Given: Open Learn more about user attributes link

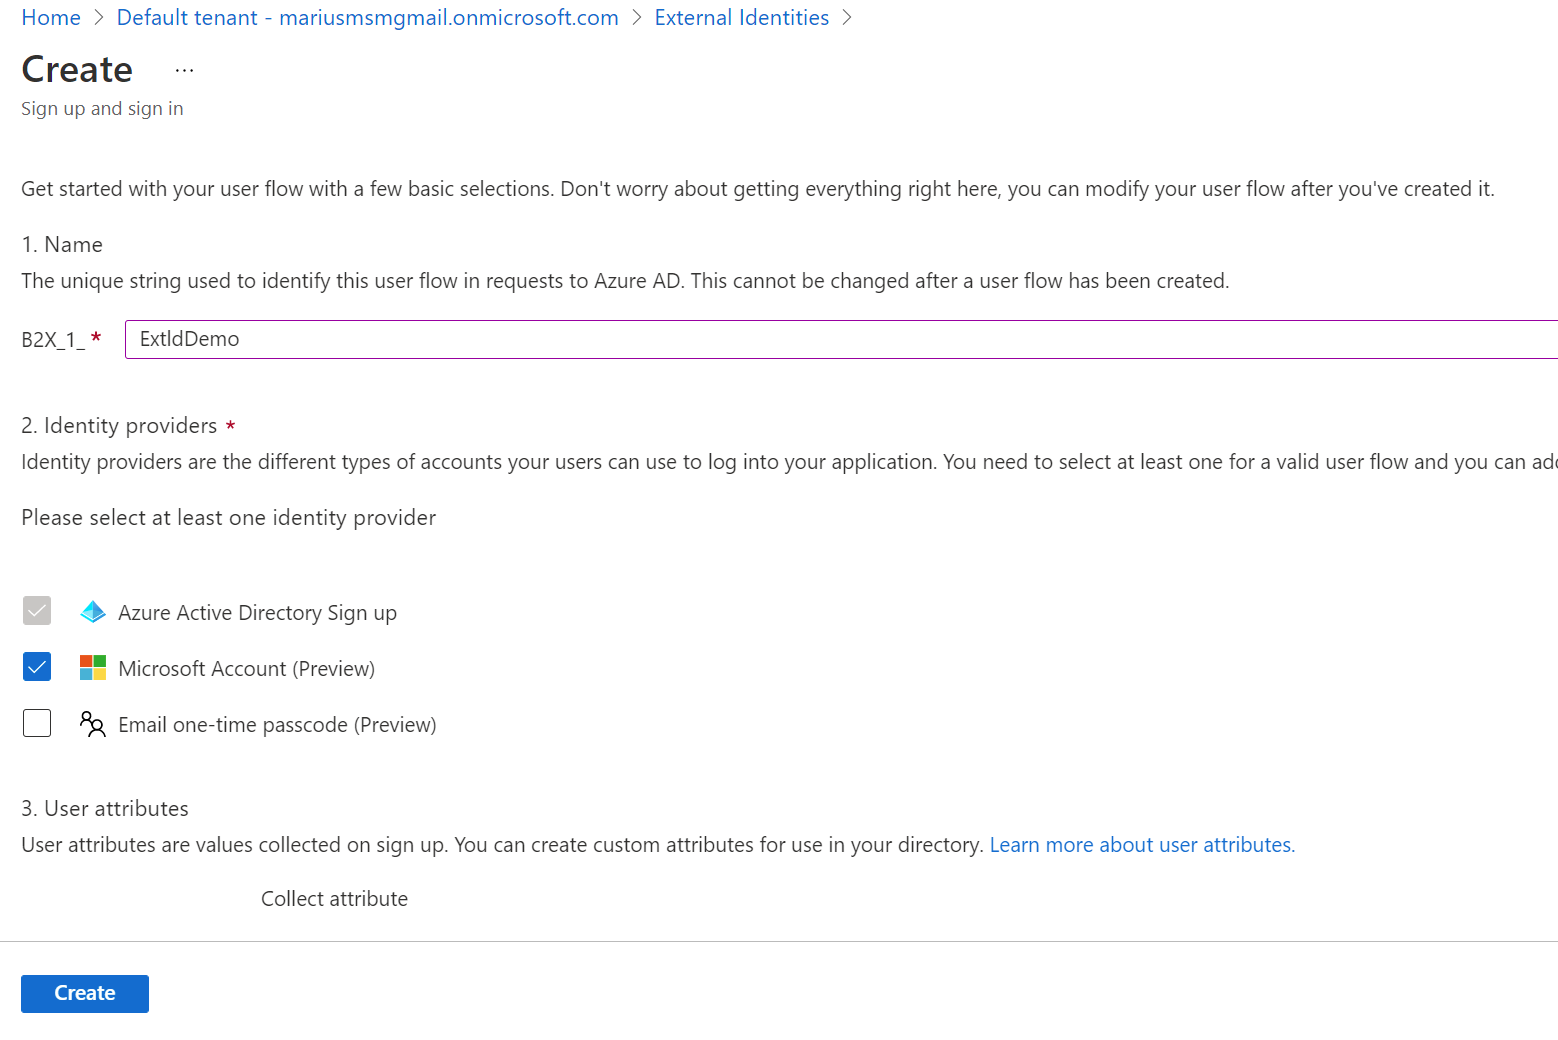Looking at the screenshot, I should pos(1142,845).
